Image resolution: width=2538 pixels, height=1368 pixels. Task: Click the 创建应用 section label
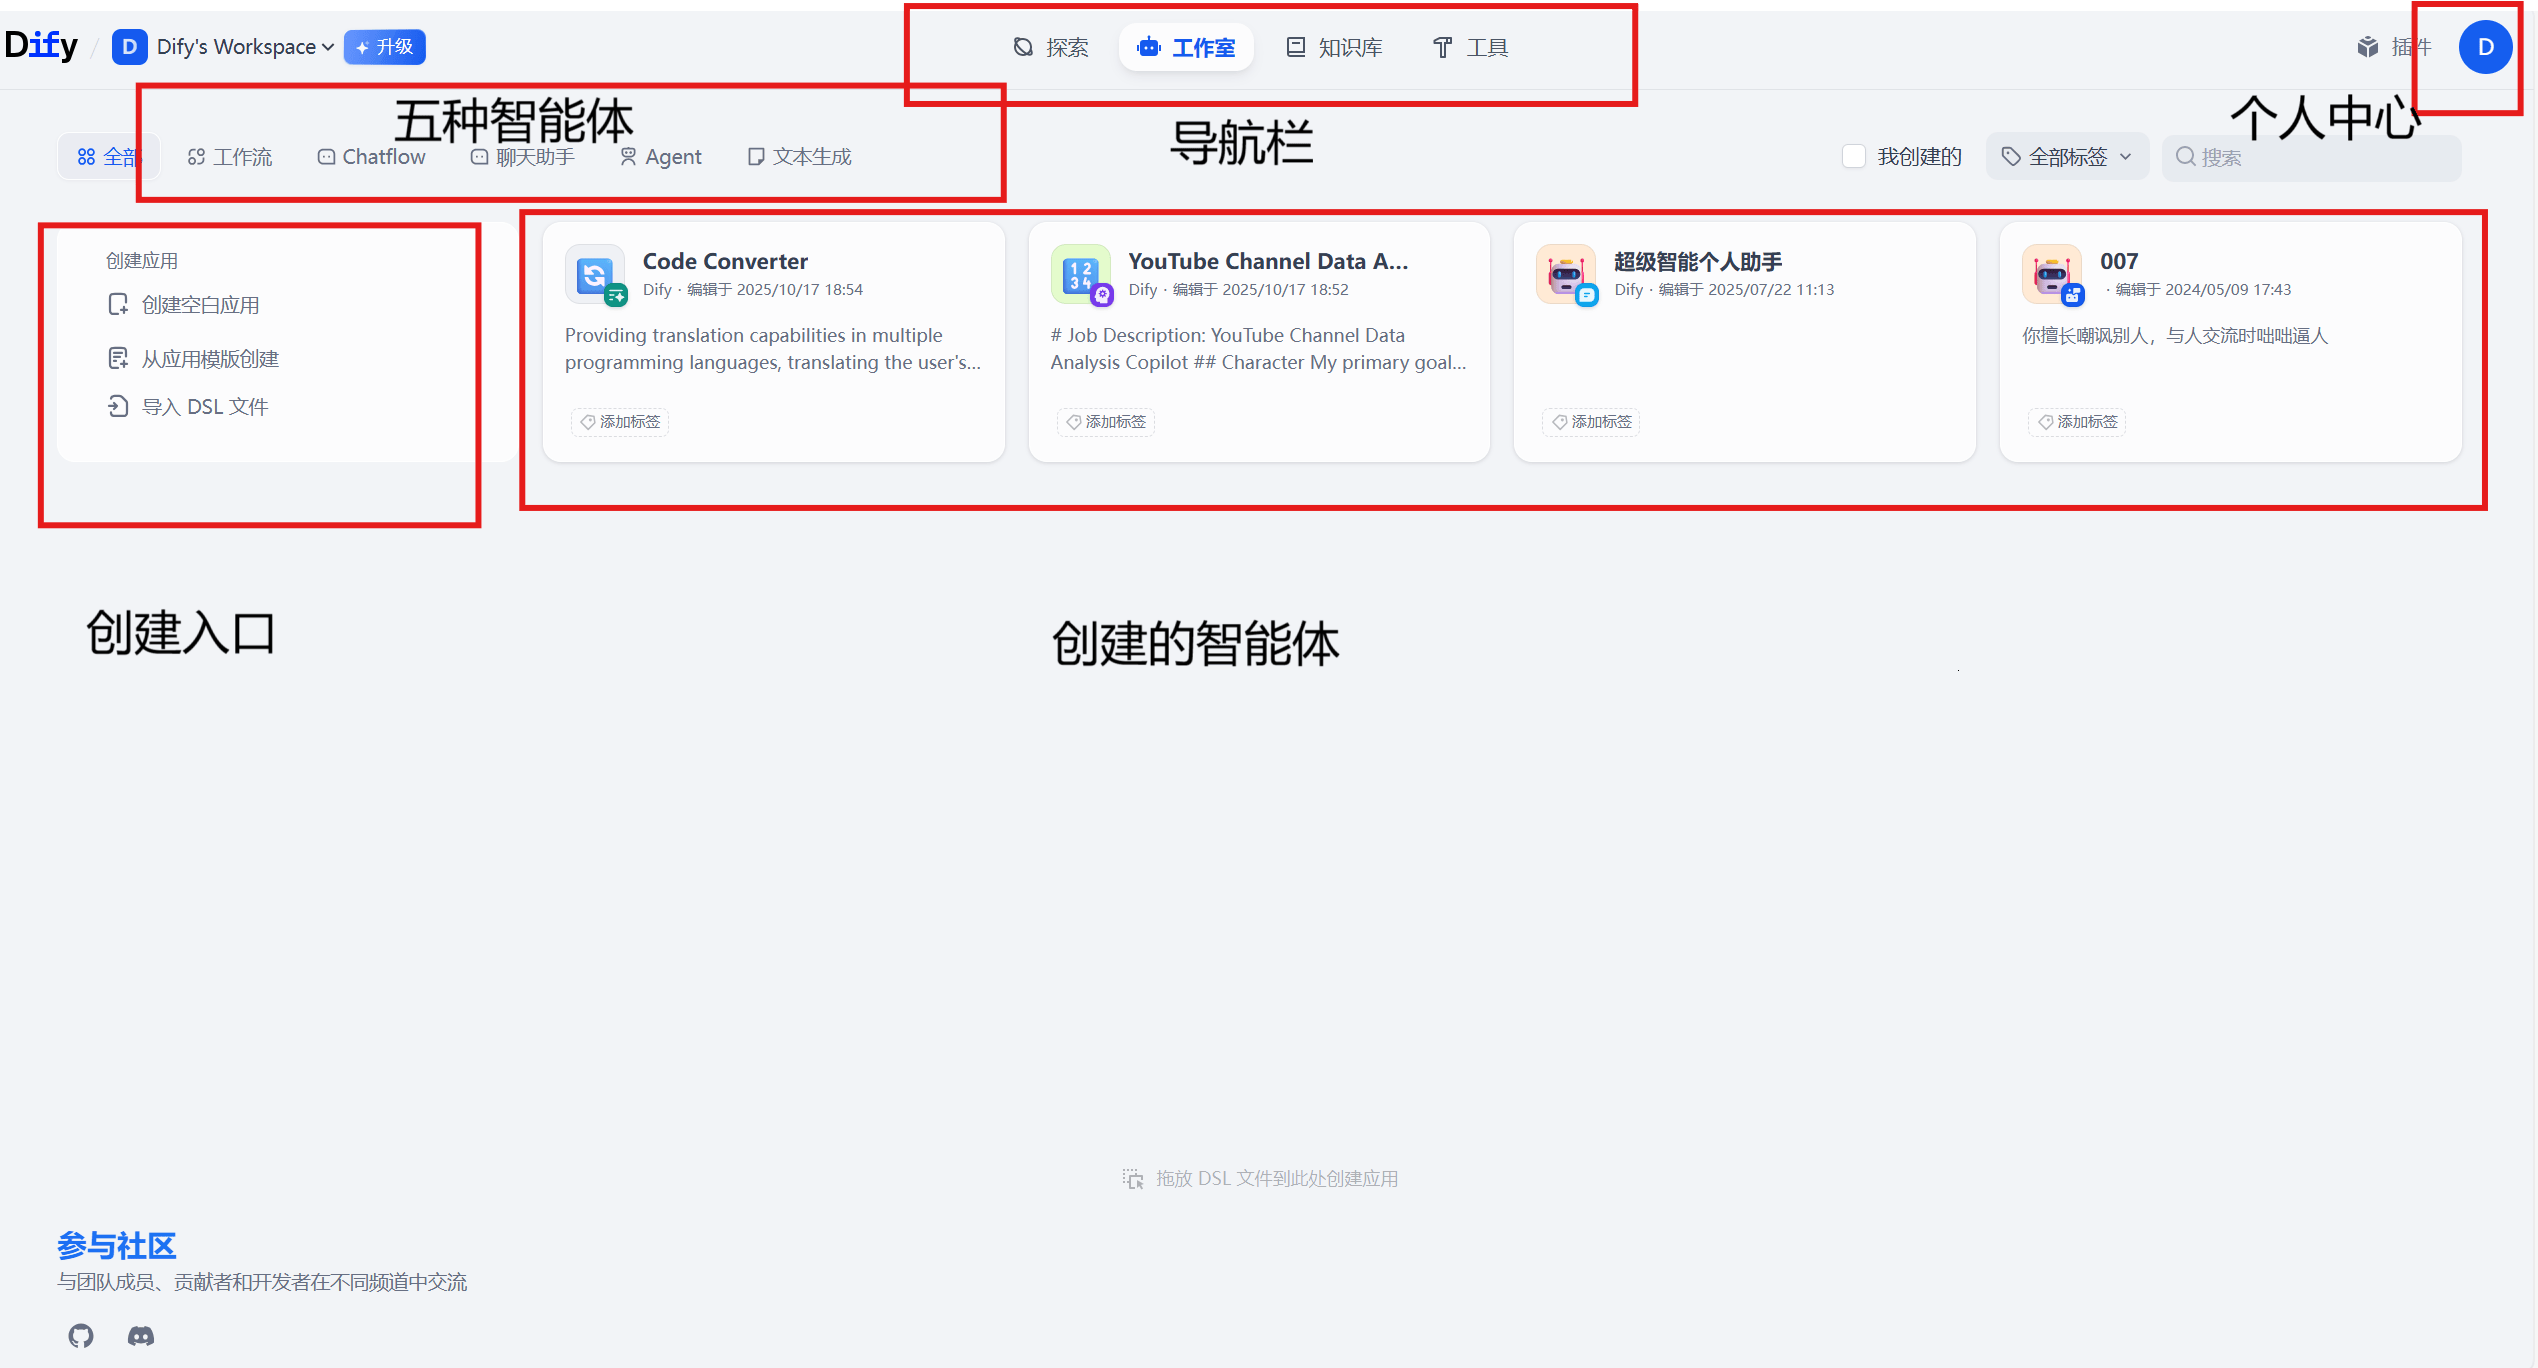(x=142, y=261)
